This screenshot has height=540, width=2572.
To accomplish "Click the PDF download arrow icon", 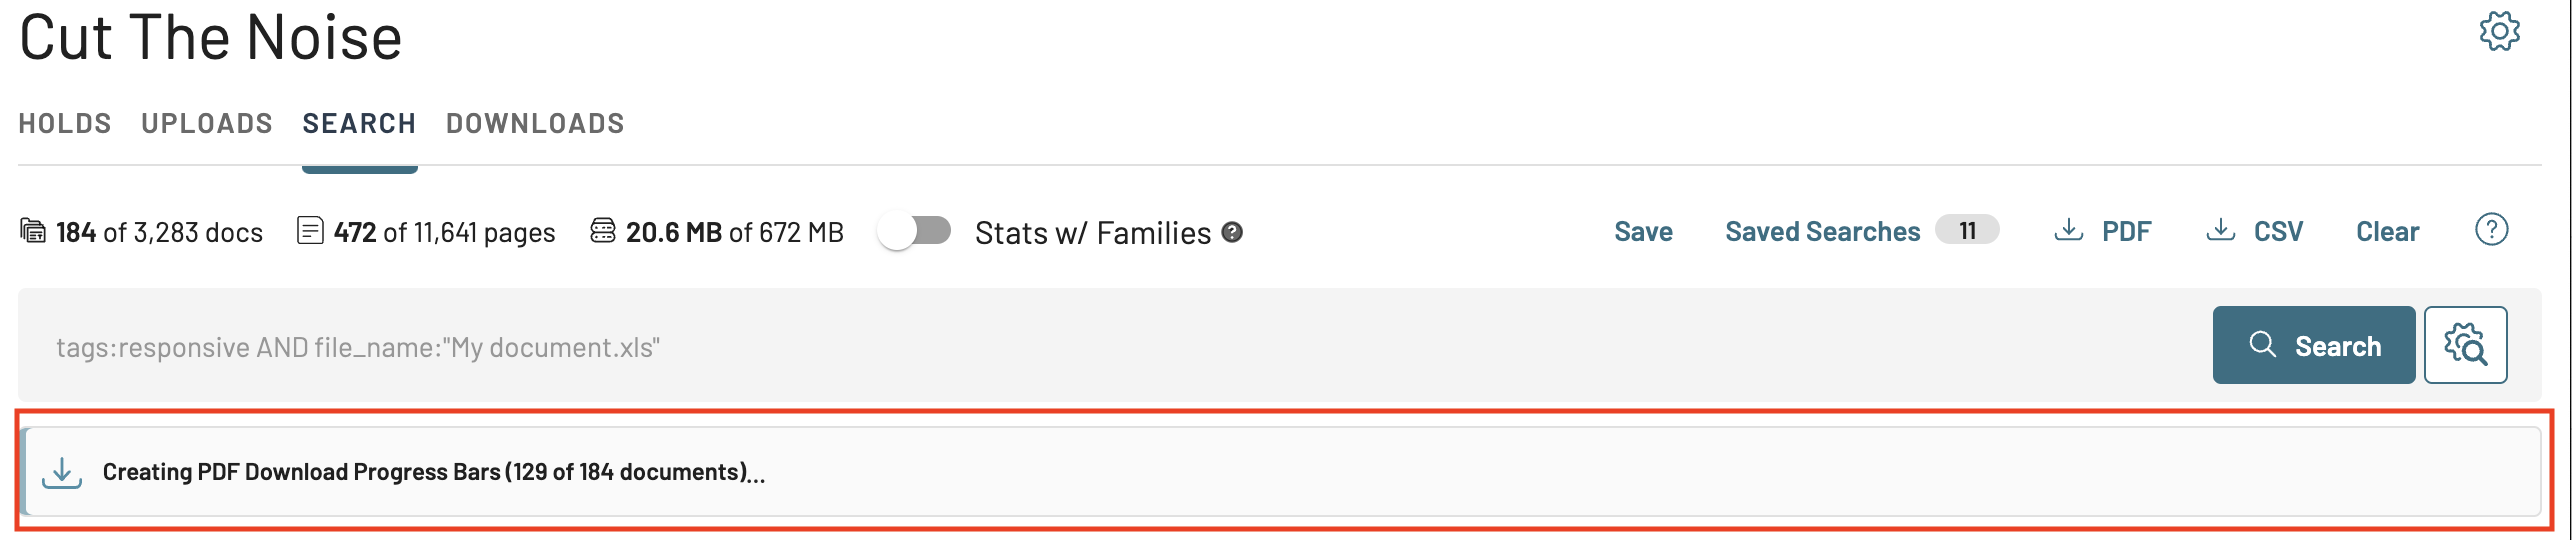I will click(2068, 230).
